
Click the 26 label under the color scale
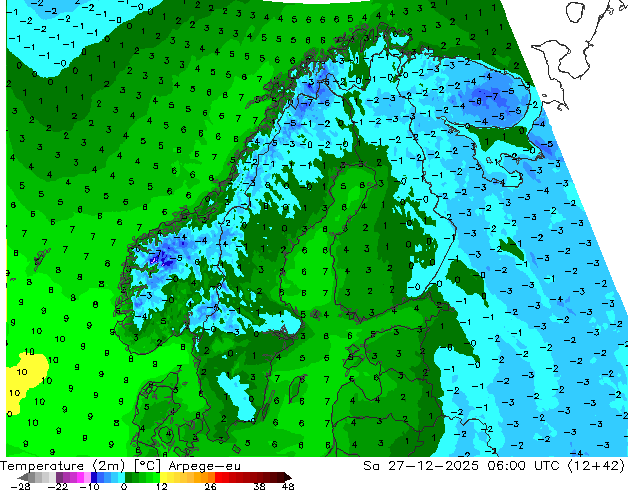212,486
